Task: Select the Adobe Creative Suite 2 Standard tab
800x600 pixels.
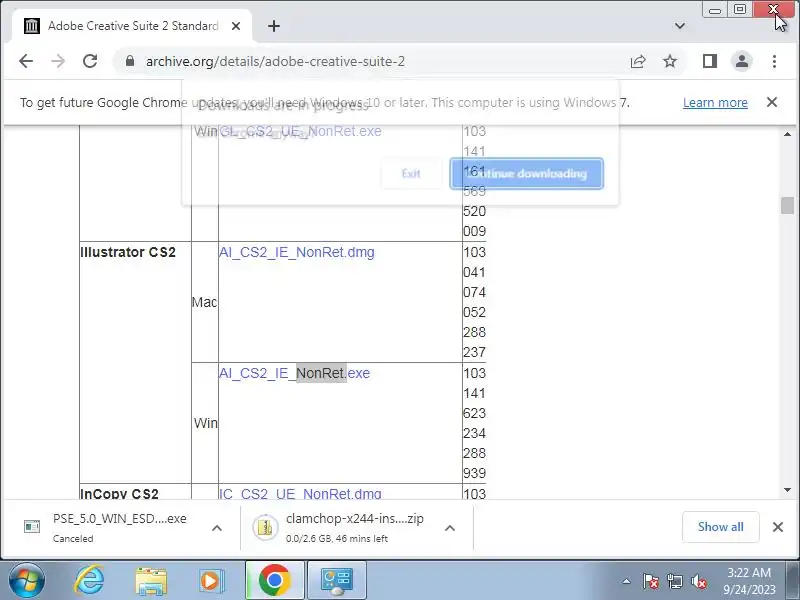Action: coord(131,26)
